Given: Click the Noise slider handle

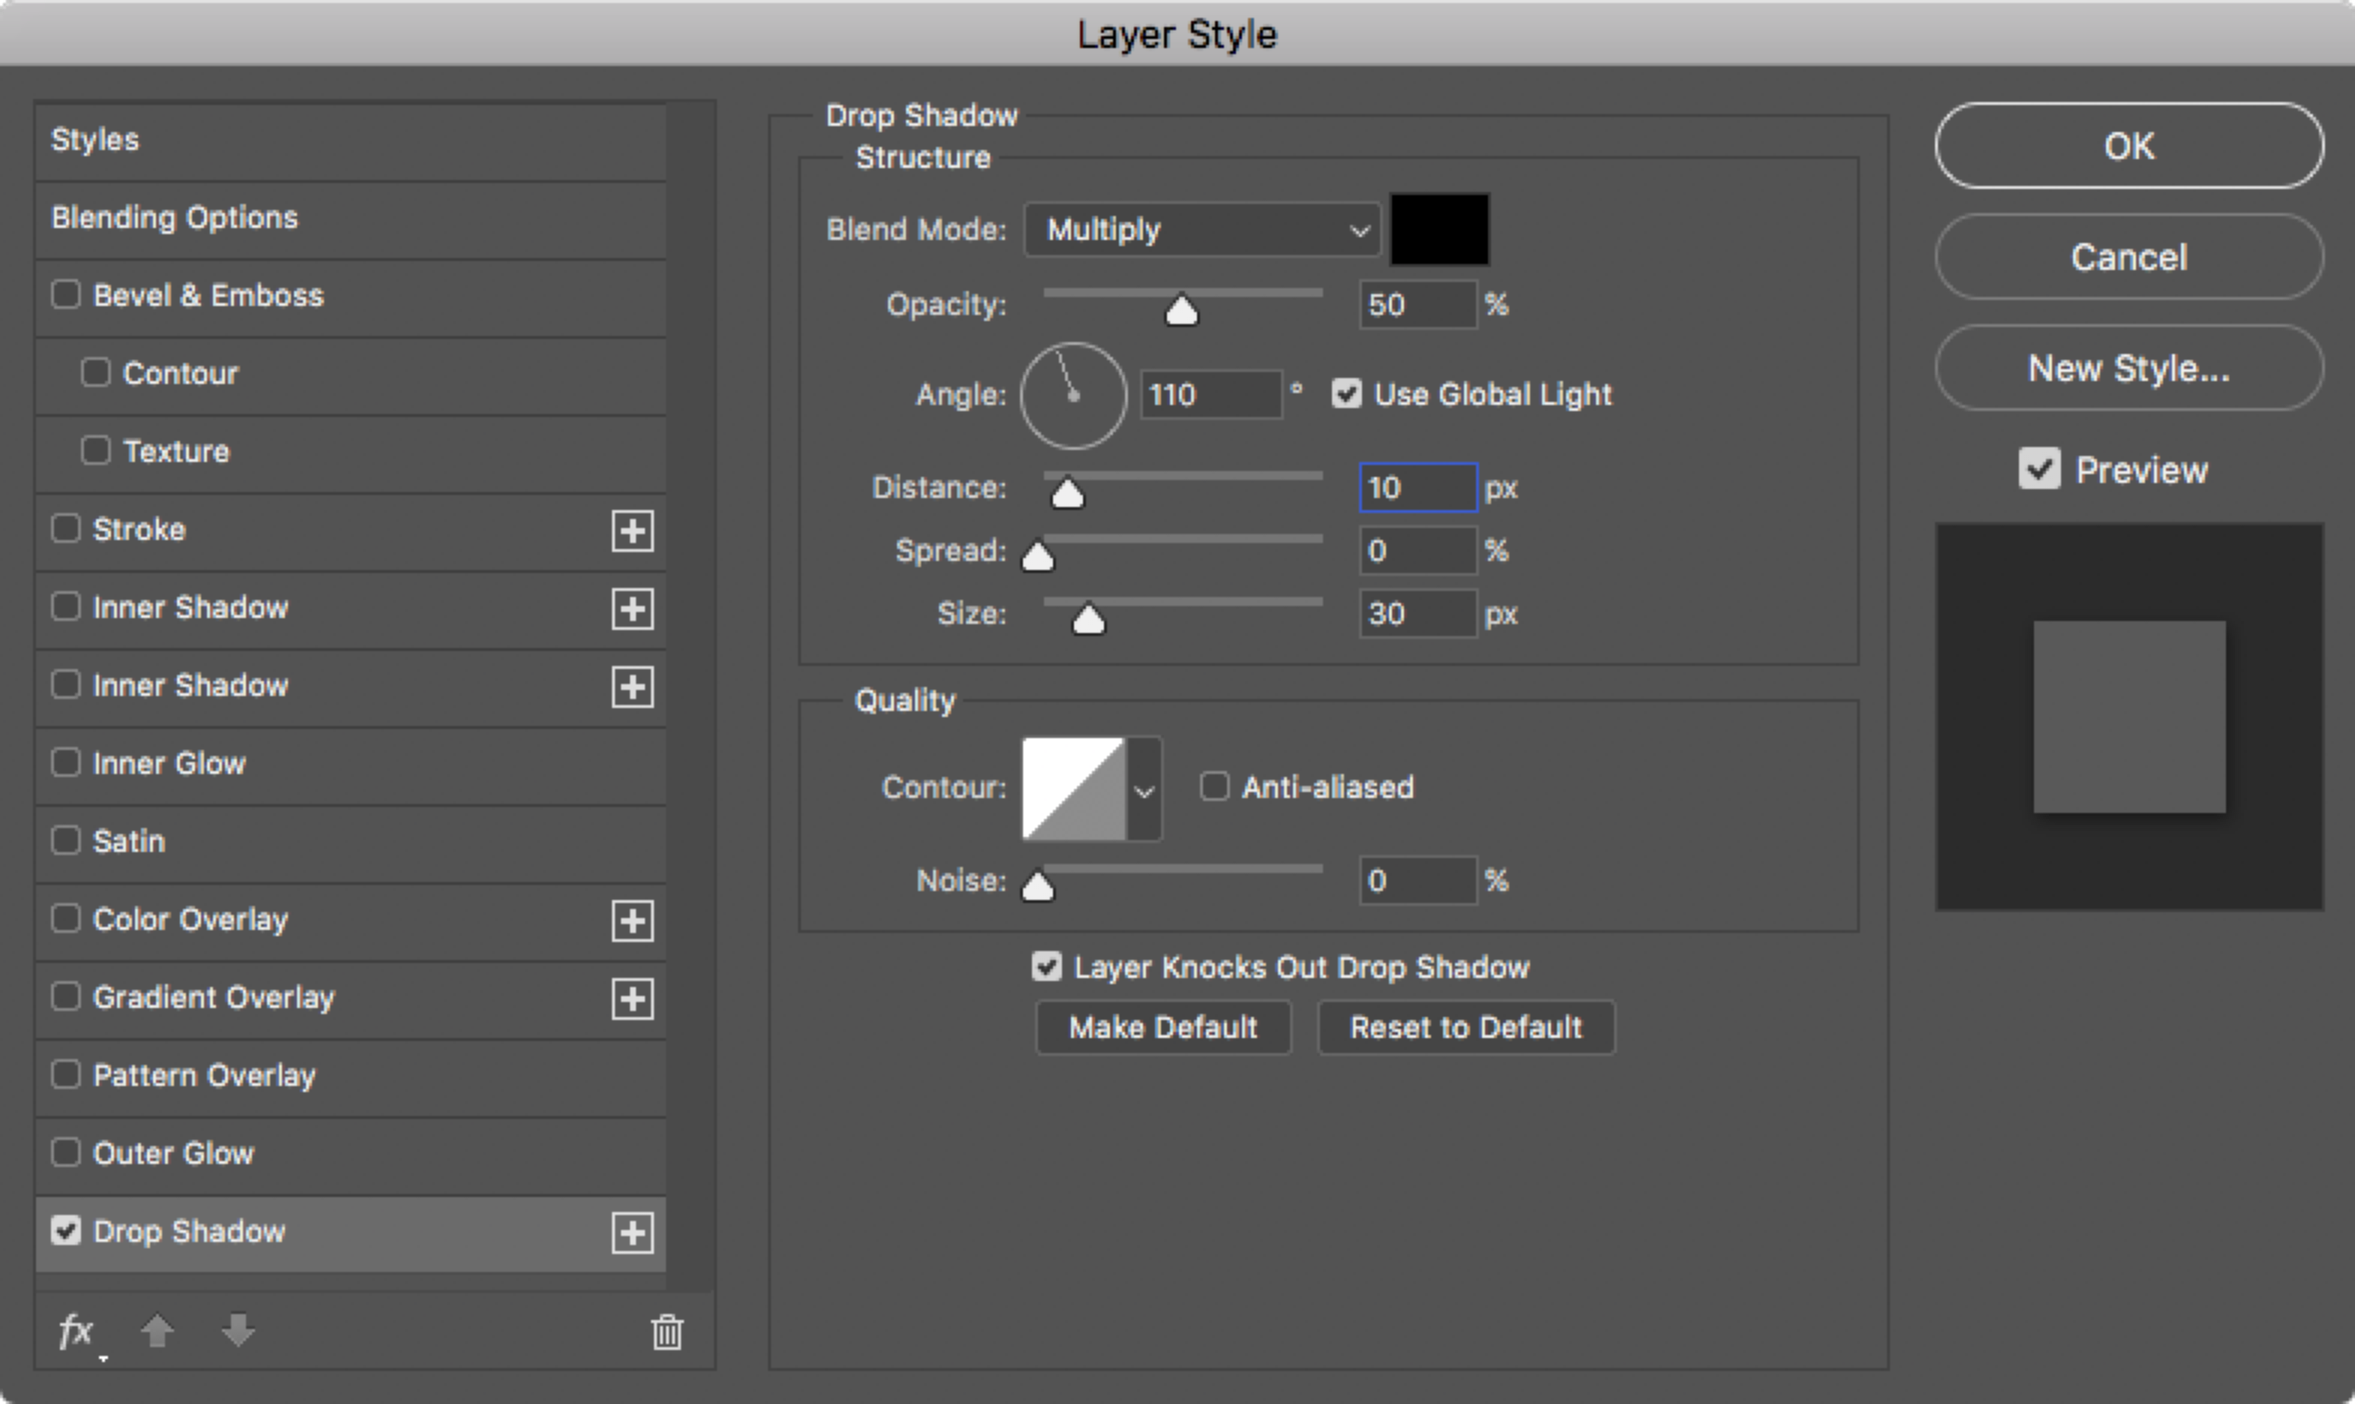Looking at the screenshot, I should tap(1038, 885).
